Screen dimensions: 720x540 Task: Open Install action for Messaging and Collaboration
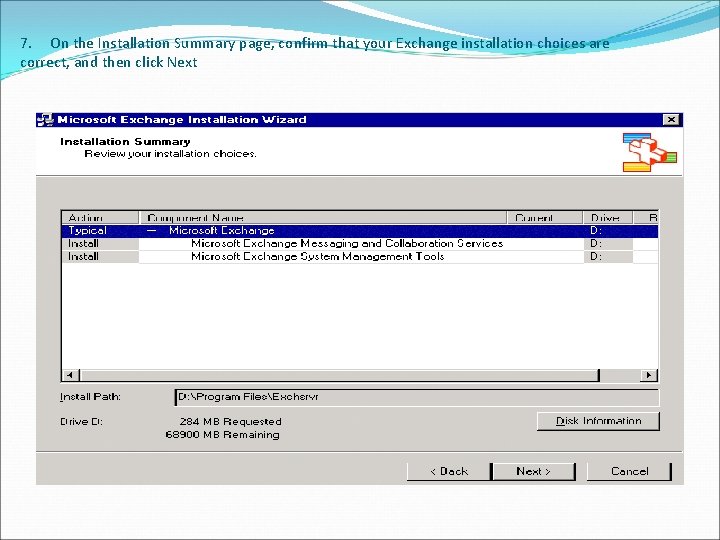(x=100, y=244)
